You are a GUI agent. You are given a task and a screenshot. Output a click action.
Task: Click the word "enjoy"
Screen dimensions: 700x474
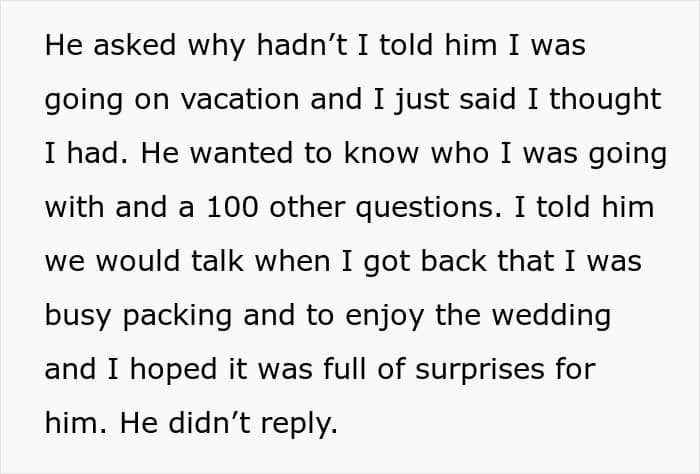point(384,317)
